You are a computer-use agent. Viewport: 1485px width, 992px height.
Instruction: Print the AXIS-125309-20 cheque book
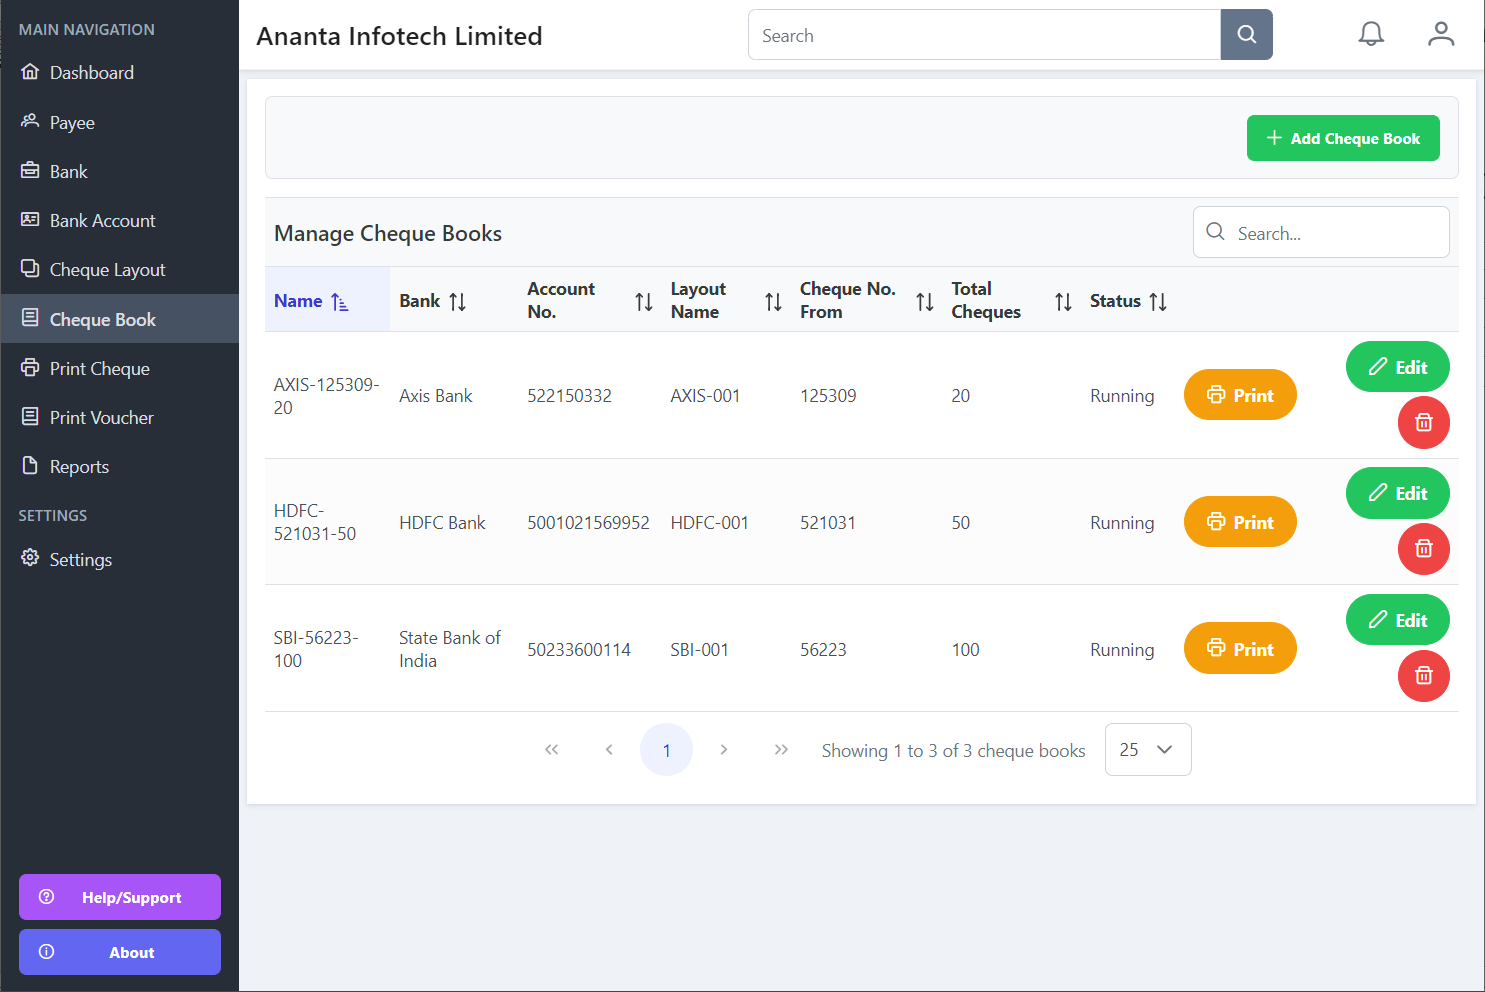[1240, 395]
